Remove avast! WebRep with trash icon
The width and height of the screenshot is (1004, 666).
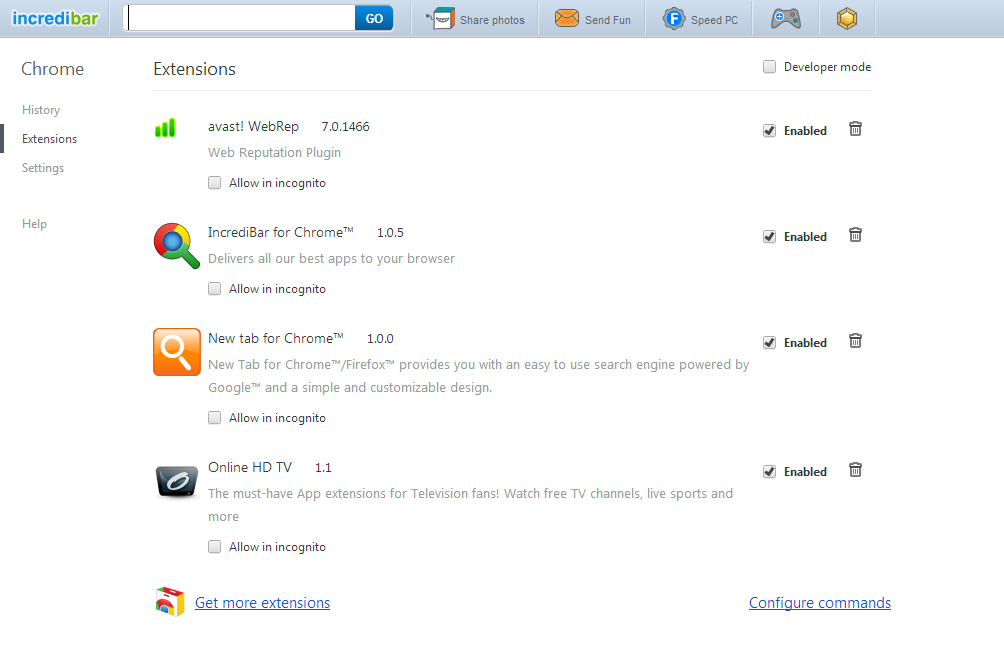coord(855,129)
